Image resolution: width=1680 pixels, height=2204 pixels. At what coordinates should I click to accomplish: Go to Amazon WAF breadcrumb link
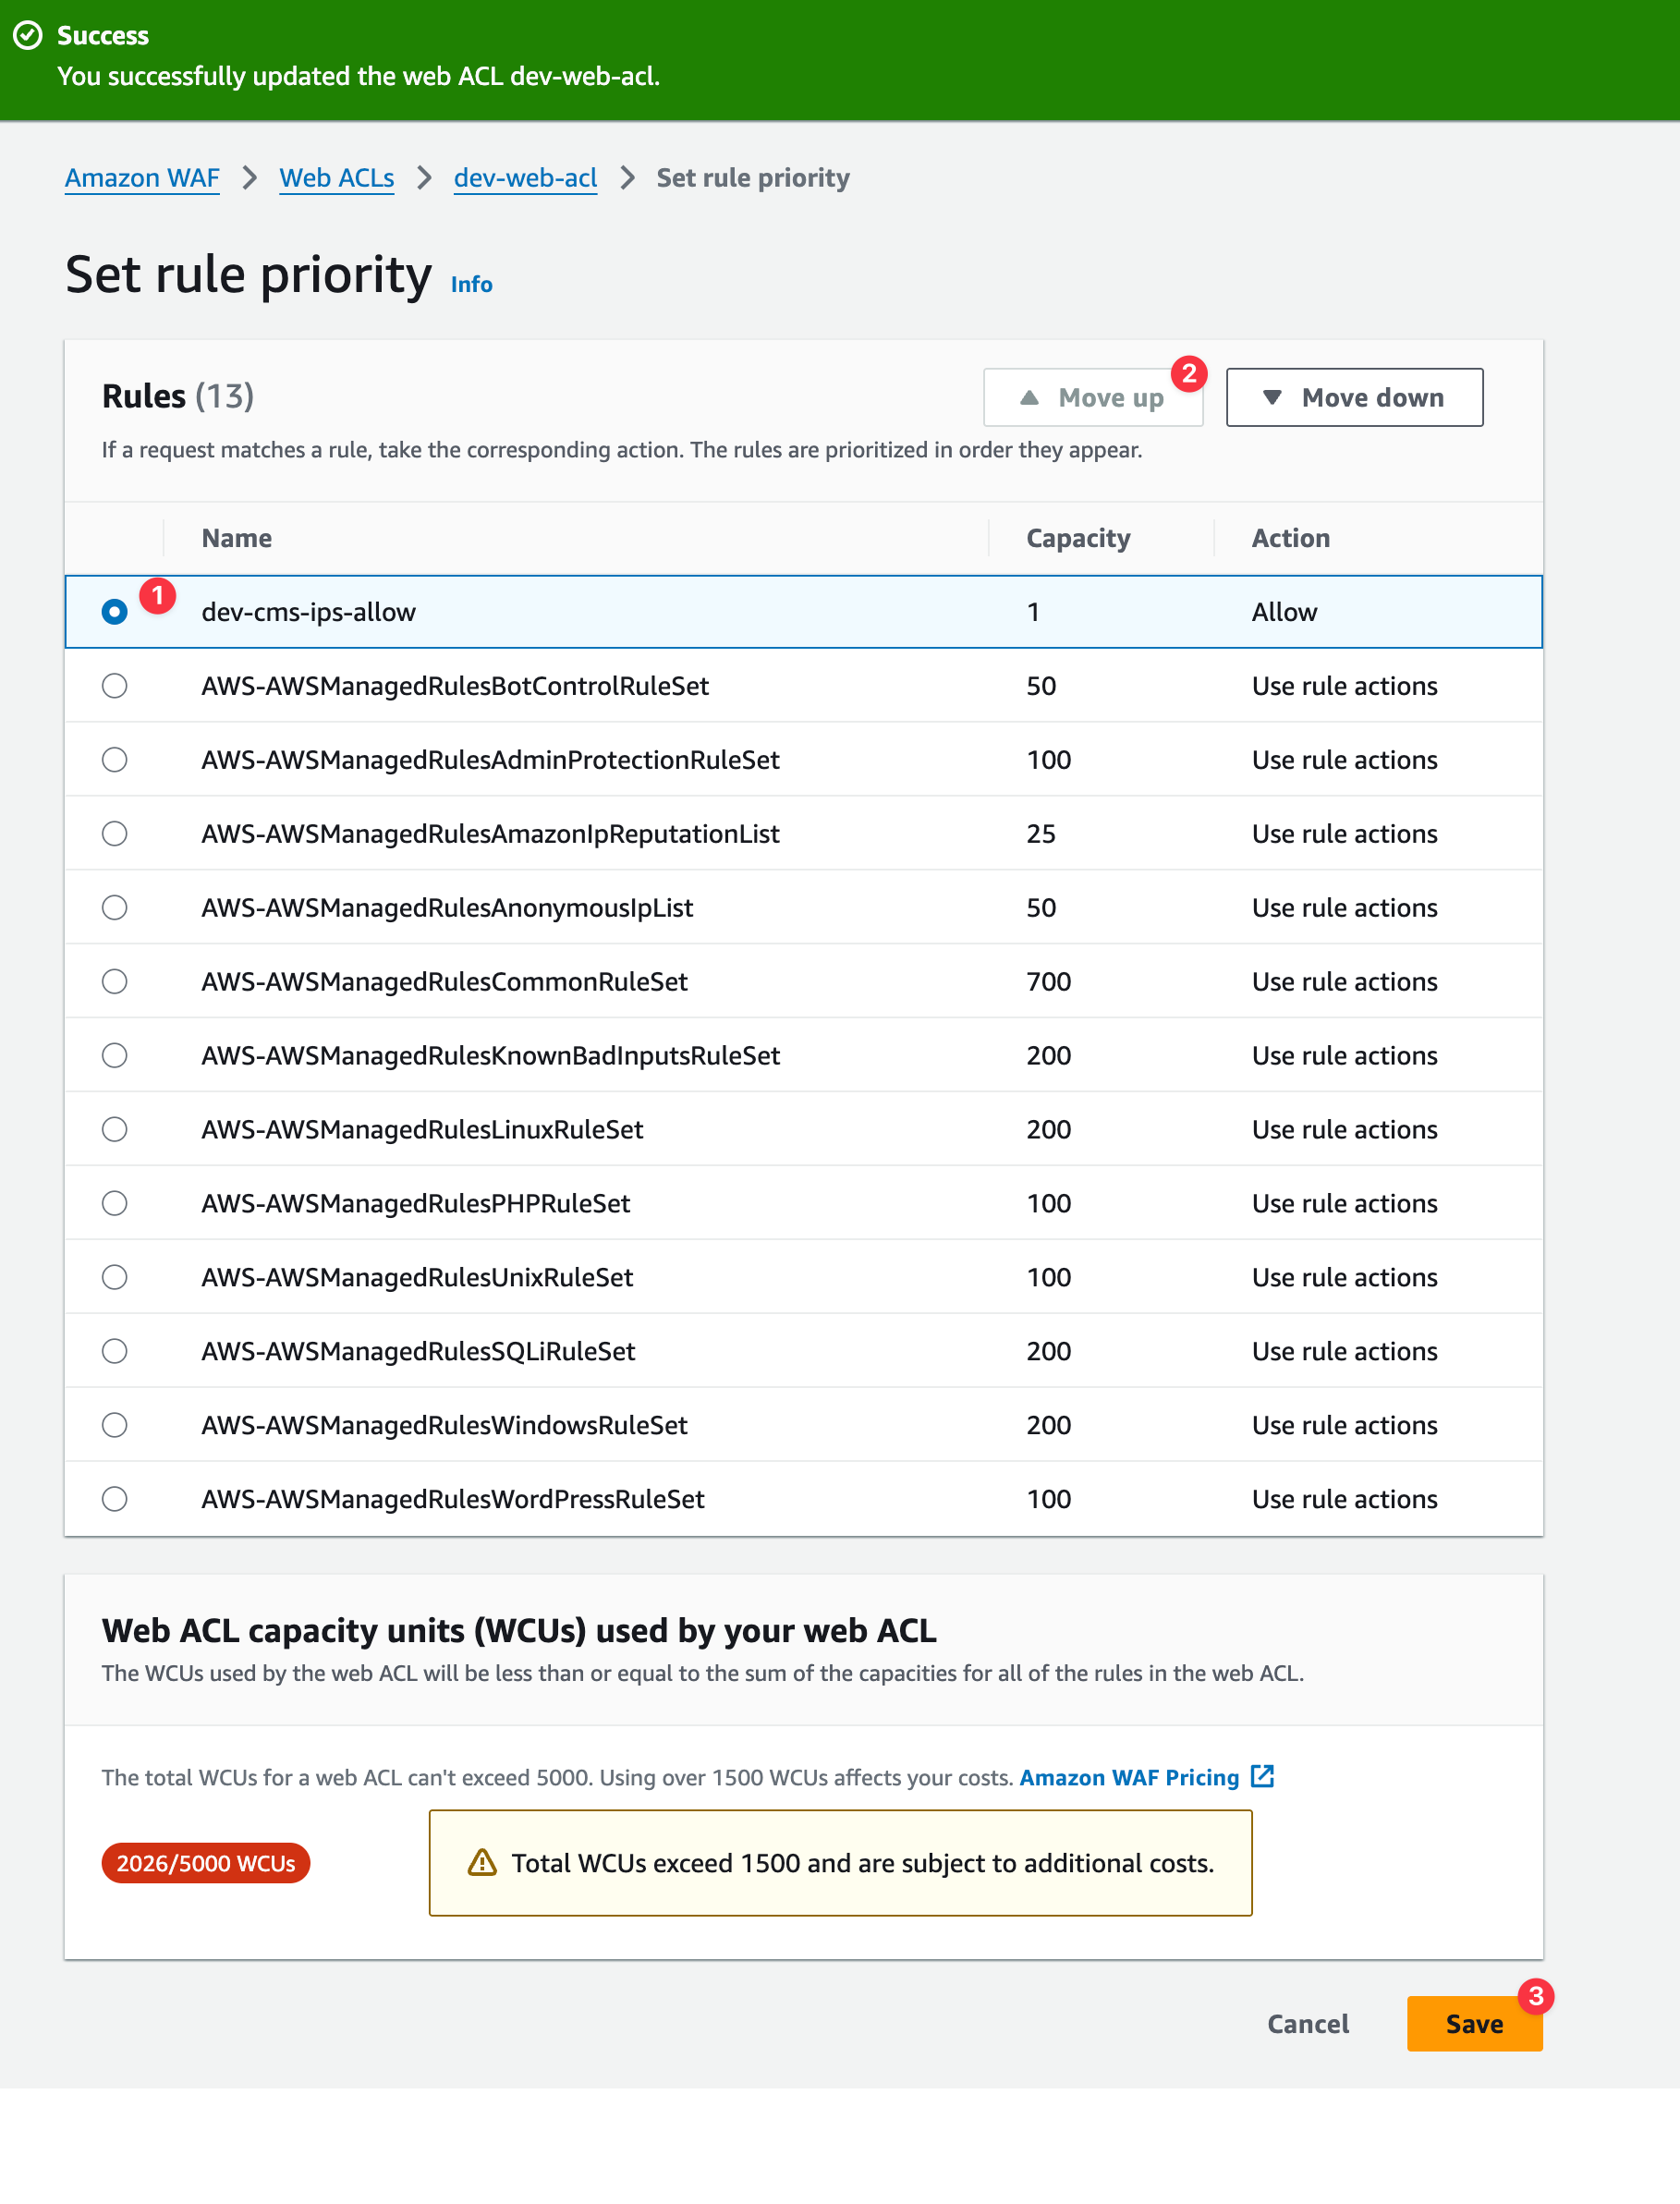tap(142, 178)
